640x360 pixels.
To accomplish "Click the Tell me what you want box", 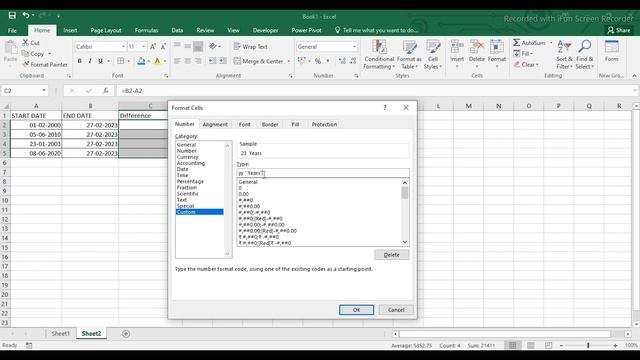I will (376, 30).
